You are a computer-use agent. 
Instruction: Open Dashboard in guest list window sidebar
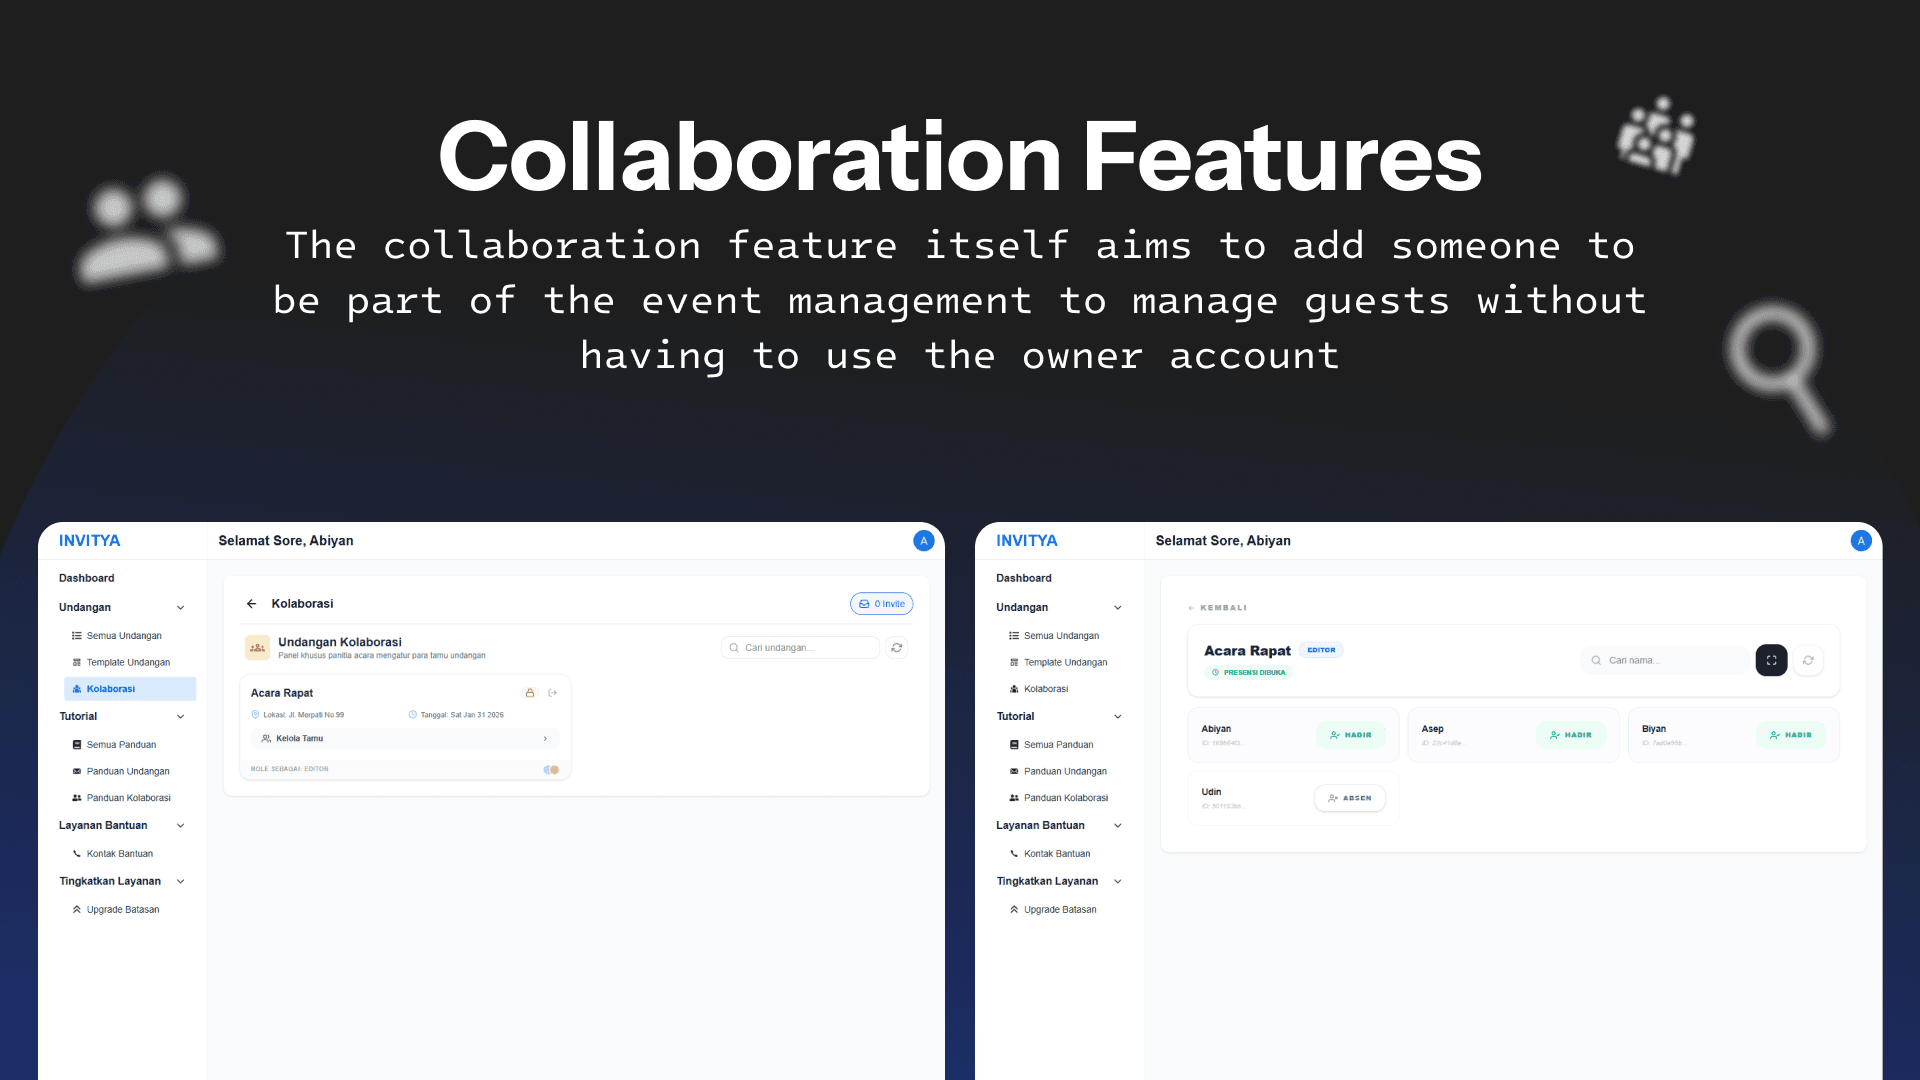point(1024,578)
